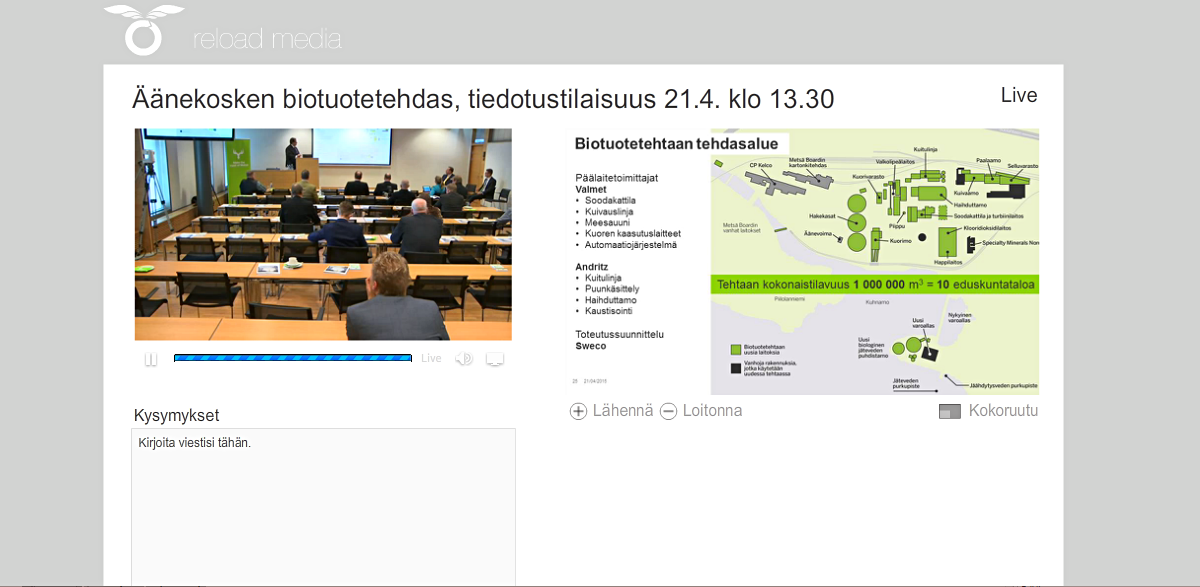Click the live video picture
The image size is (1200, 587).
(323, 235)
